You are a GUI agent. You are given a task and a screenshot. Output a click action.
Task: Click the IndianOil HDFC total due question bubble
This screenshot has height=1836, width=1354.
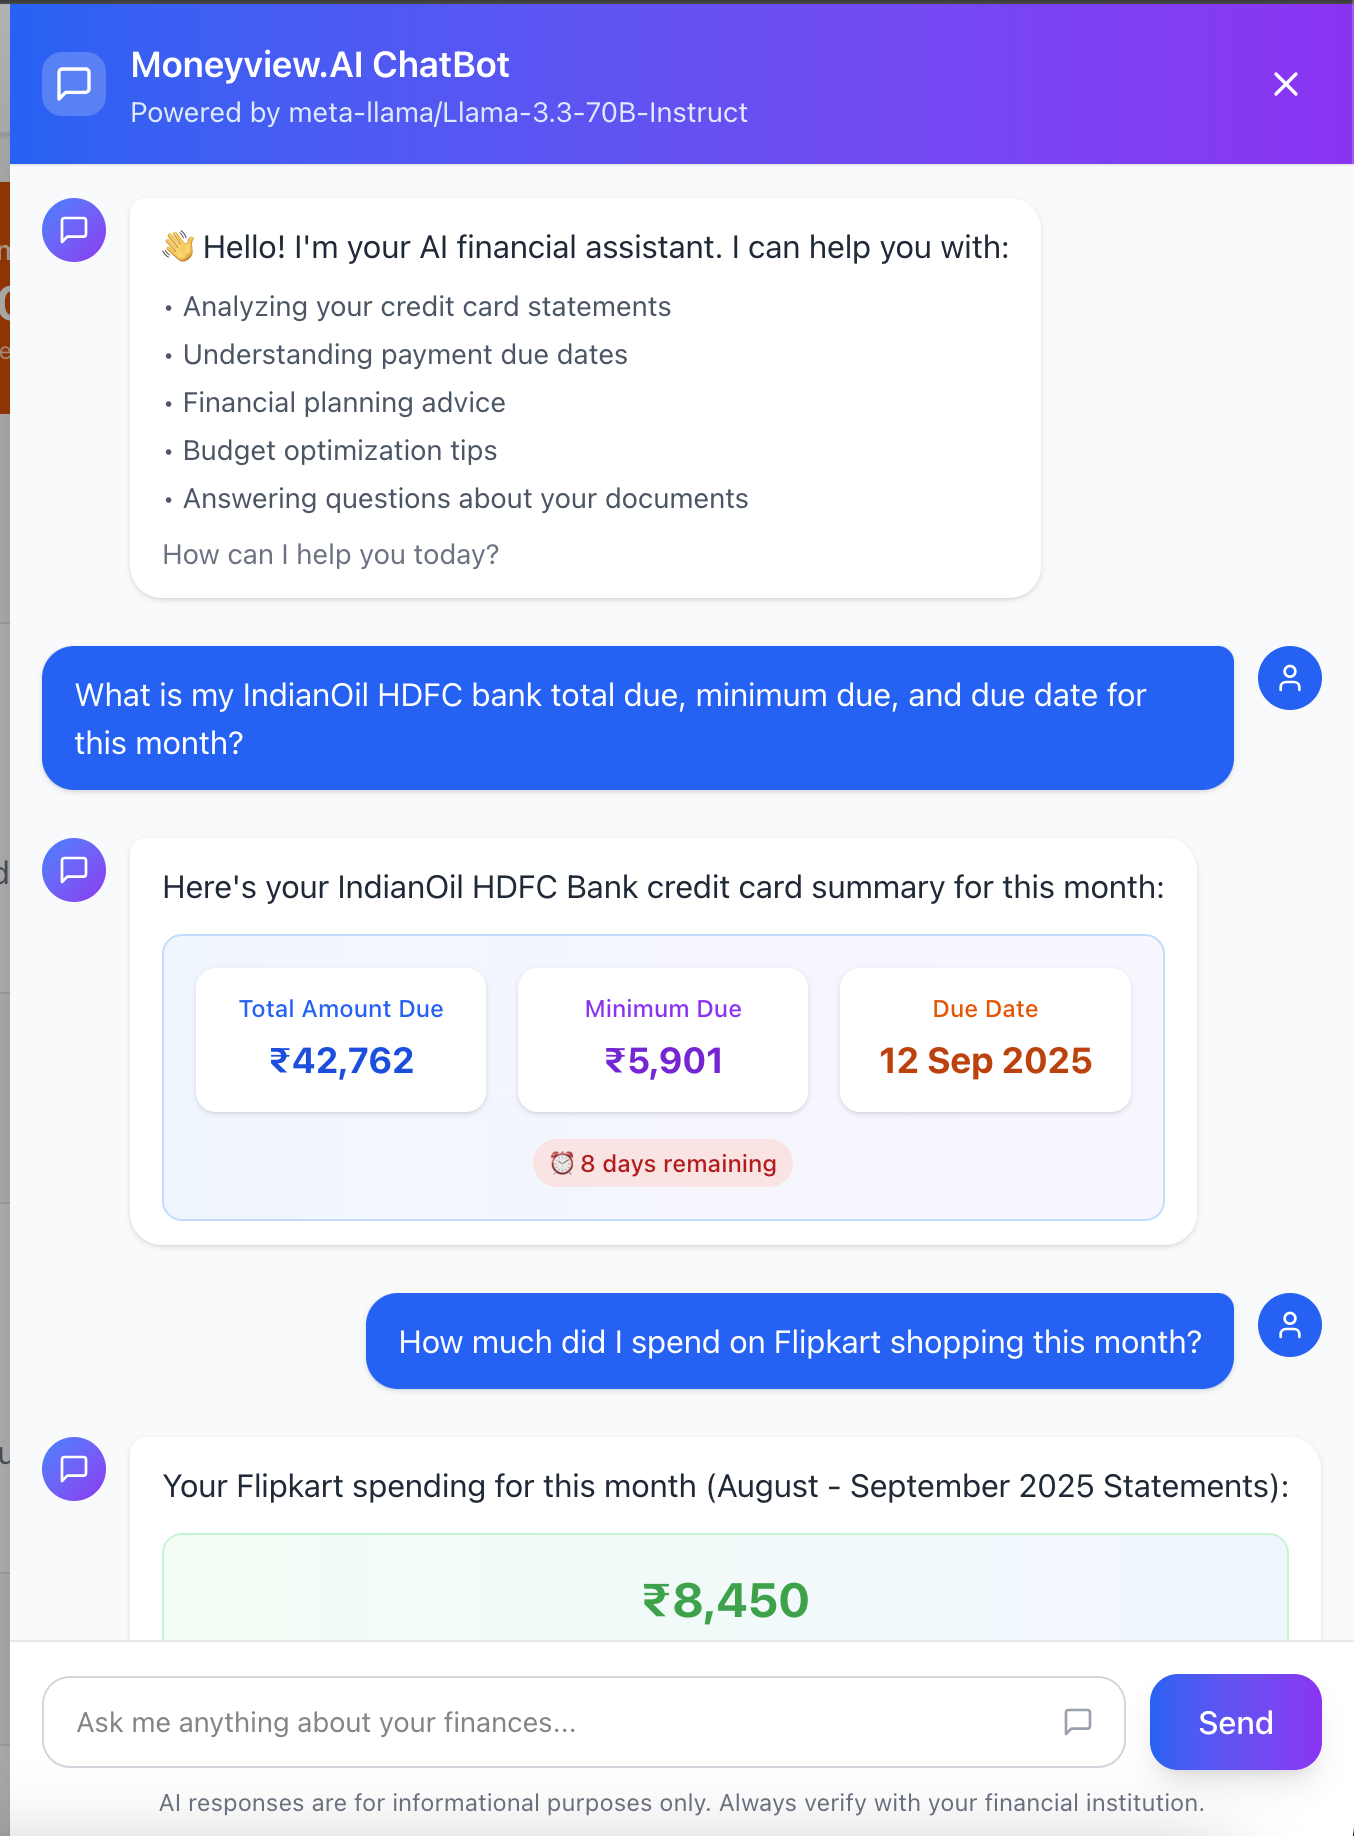coord(638,718)
